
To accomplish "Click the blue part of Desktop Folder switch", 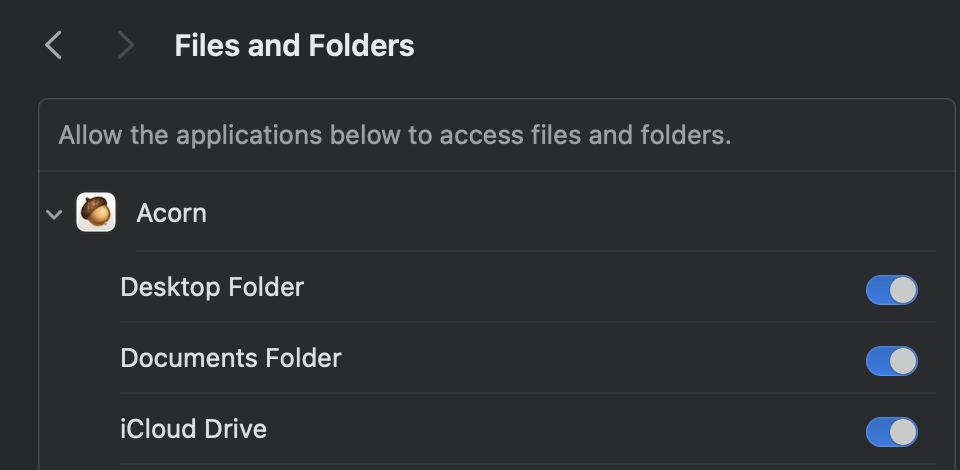I will click(x=877, y=290).
